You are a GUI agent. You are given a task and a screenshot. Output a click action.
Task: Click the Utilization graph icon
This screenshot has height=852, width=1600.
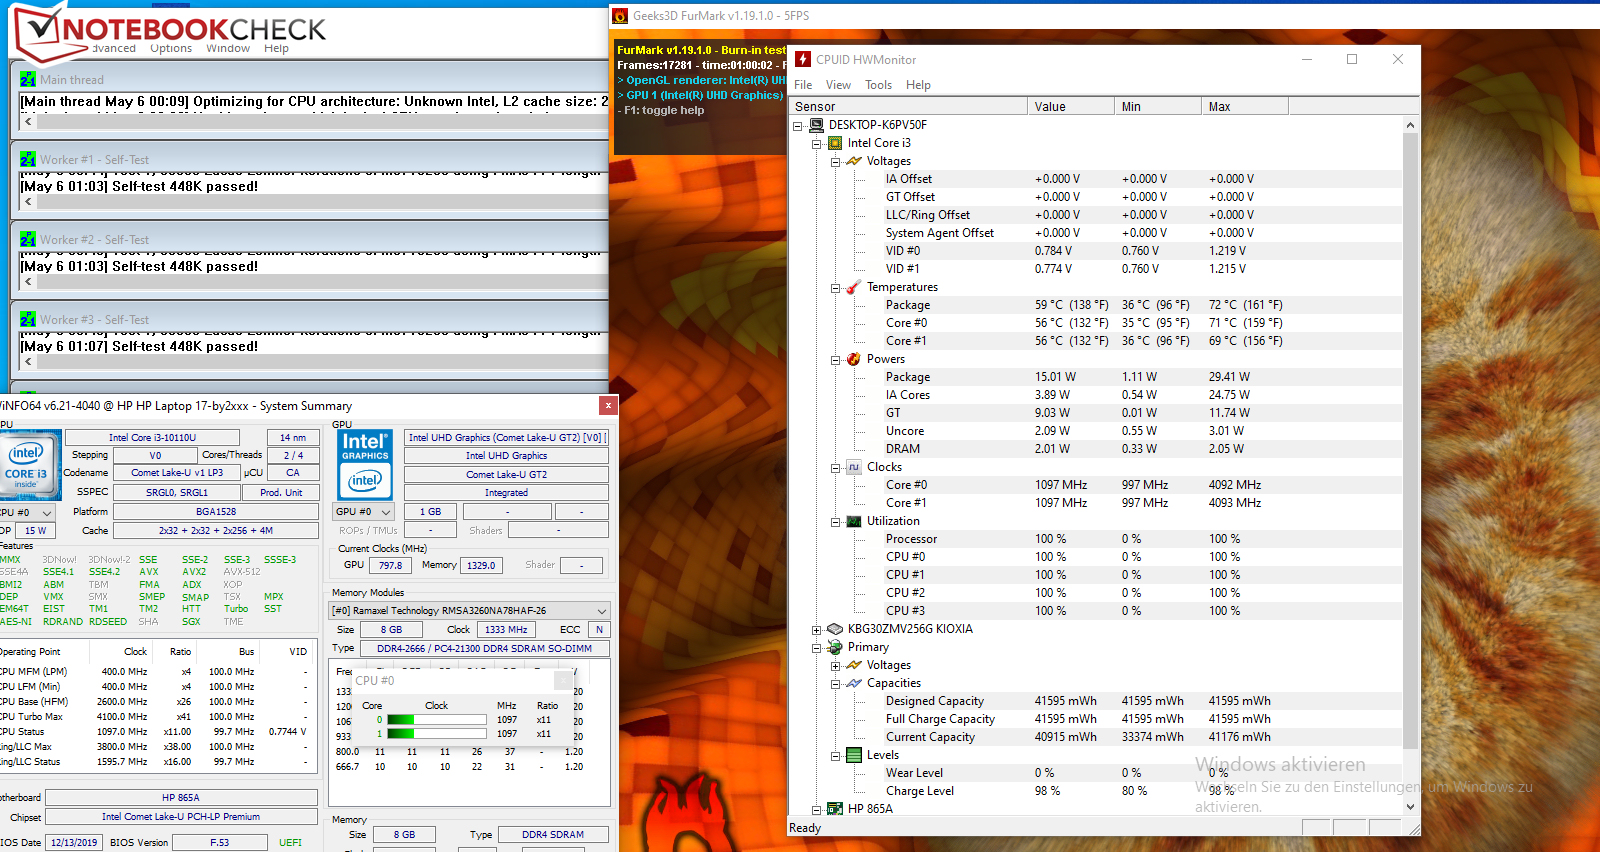[x=854, y=521]
